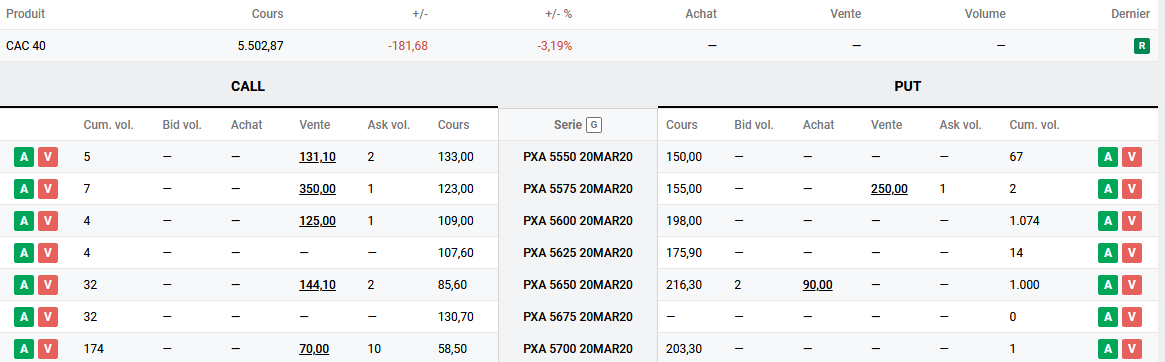1165x362 pixels.
Task: Open the PXA 5650 20MAR20 series
Action: coord(578,285)
